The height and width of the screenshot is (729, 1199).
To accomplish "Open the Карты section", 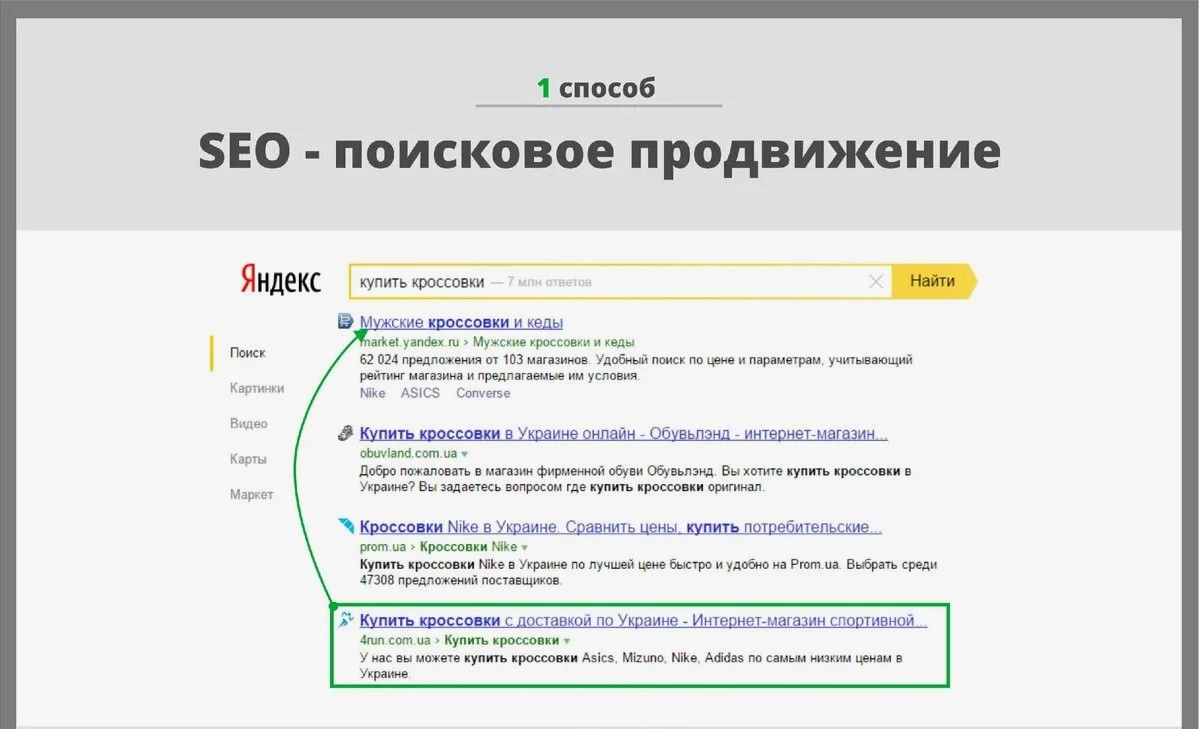I will pos(249,459).
